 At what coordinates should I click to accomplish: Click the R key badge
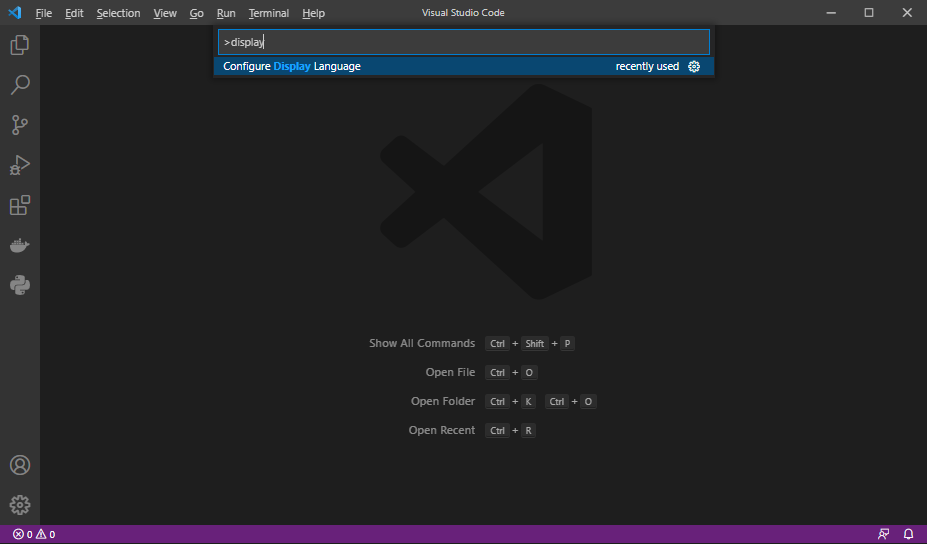click(528, 430)
